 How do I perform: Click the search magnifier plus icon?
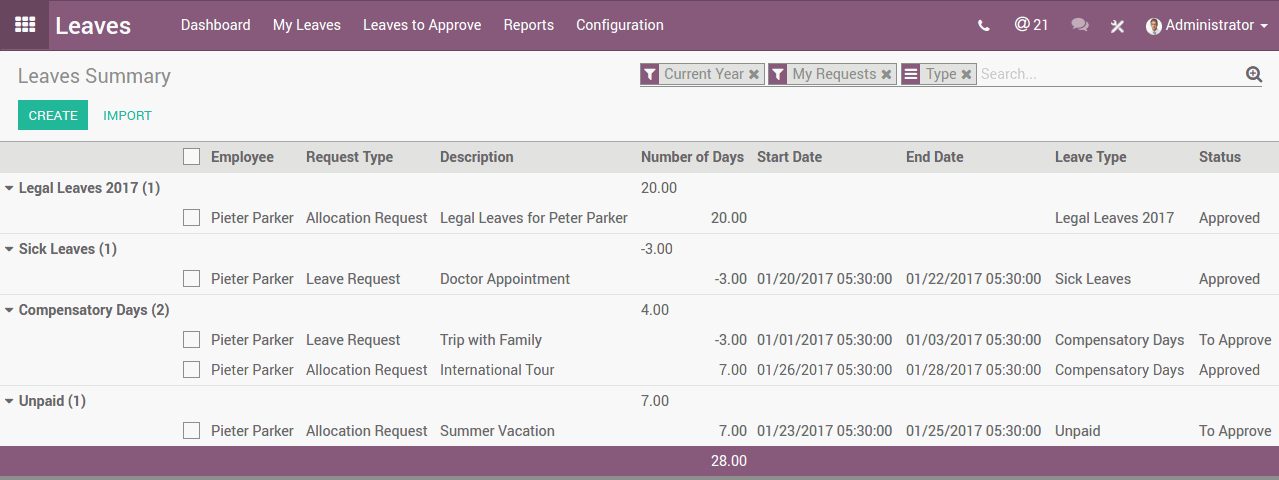[x=1254, y=74]
